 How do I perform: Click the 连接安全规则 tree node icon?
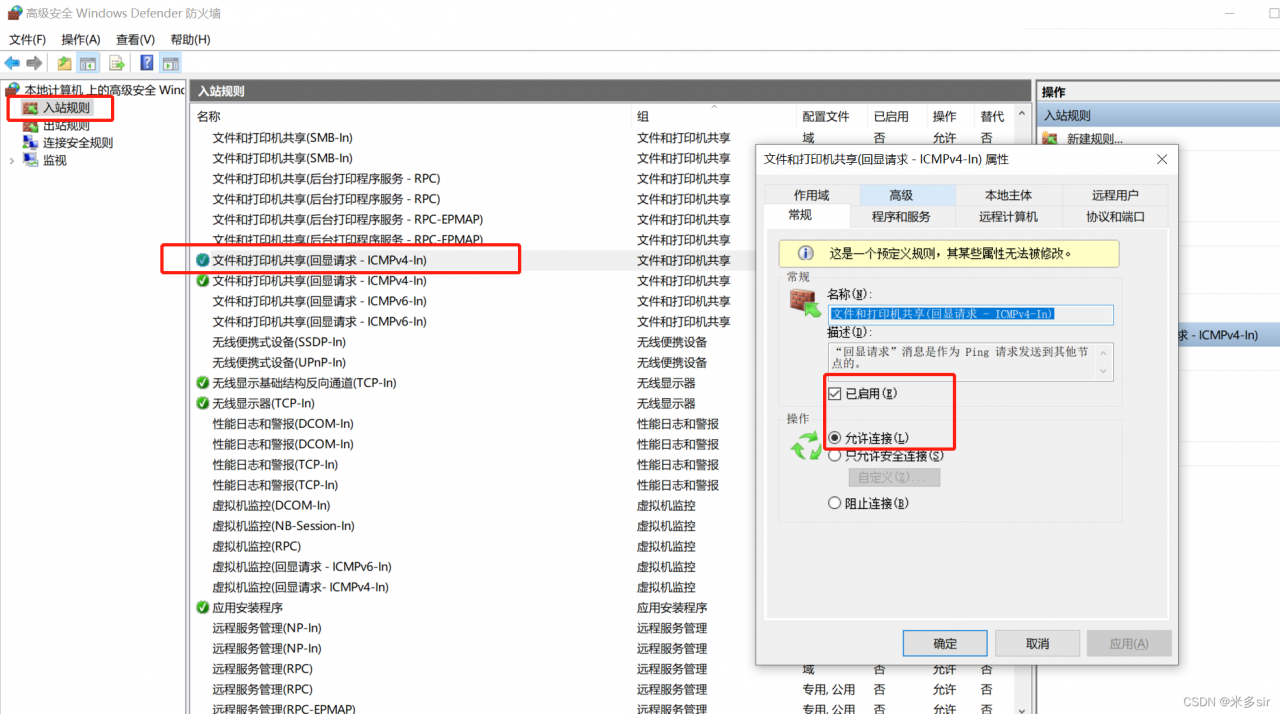(x=31, y=143)
